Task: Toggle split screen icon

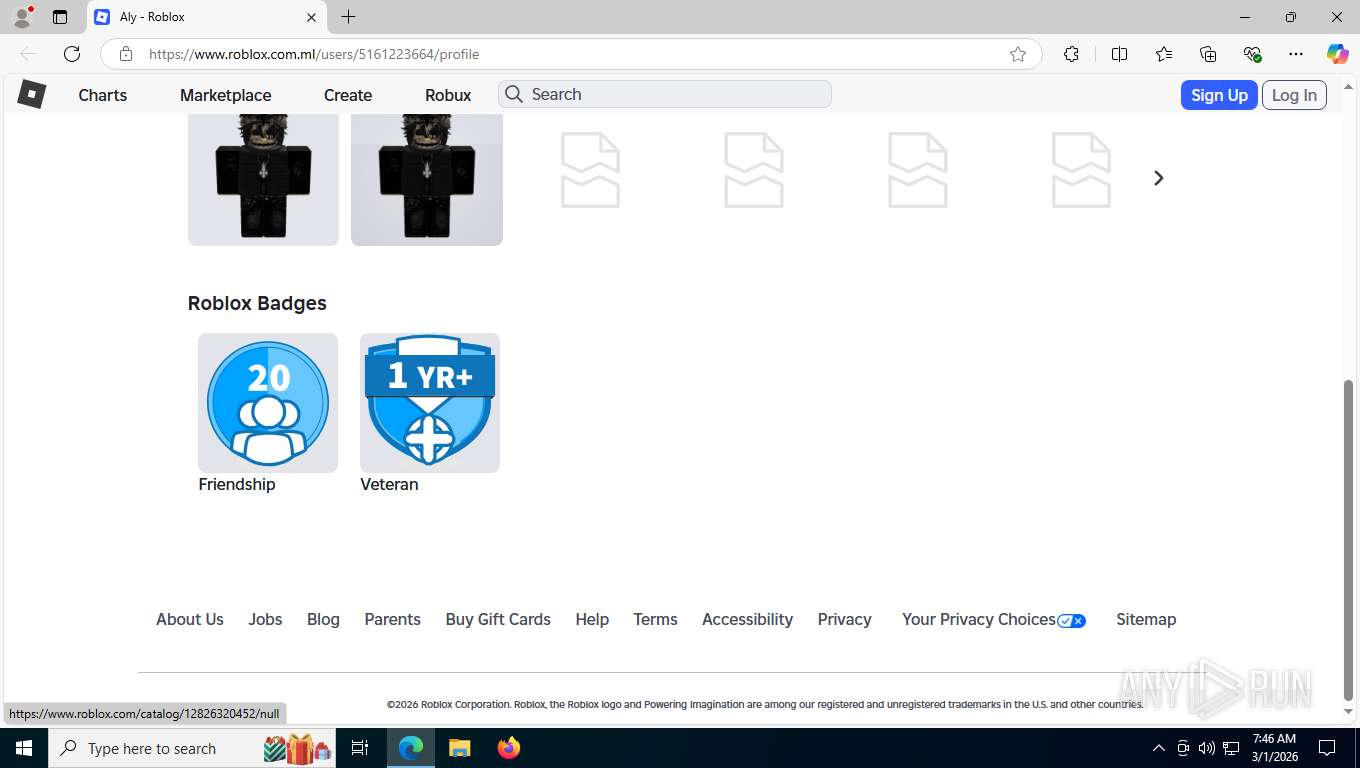Action: coord(1119,54)
